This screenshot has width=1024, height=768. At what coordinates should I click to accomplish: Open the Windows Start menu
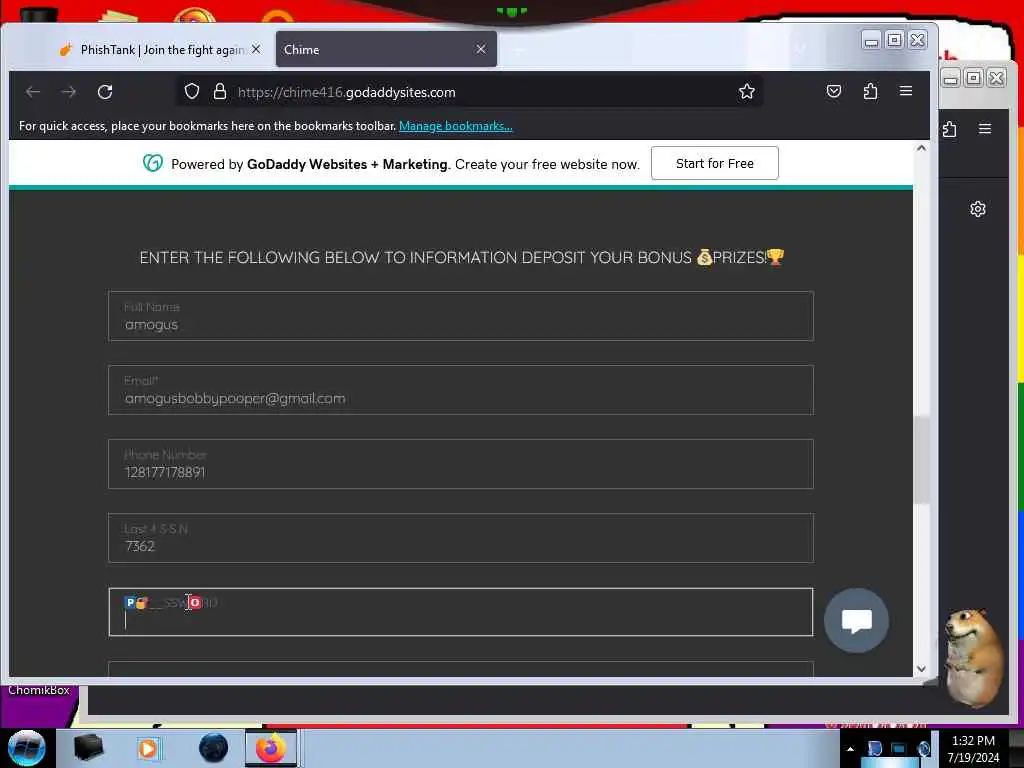26,748
